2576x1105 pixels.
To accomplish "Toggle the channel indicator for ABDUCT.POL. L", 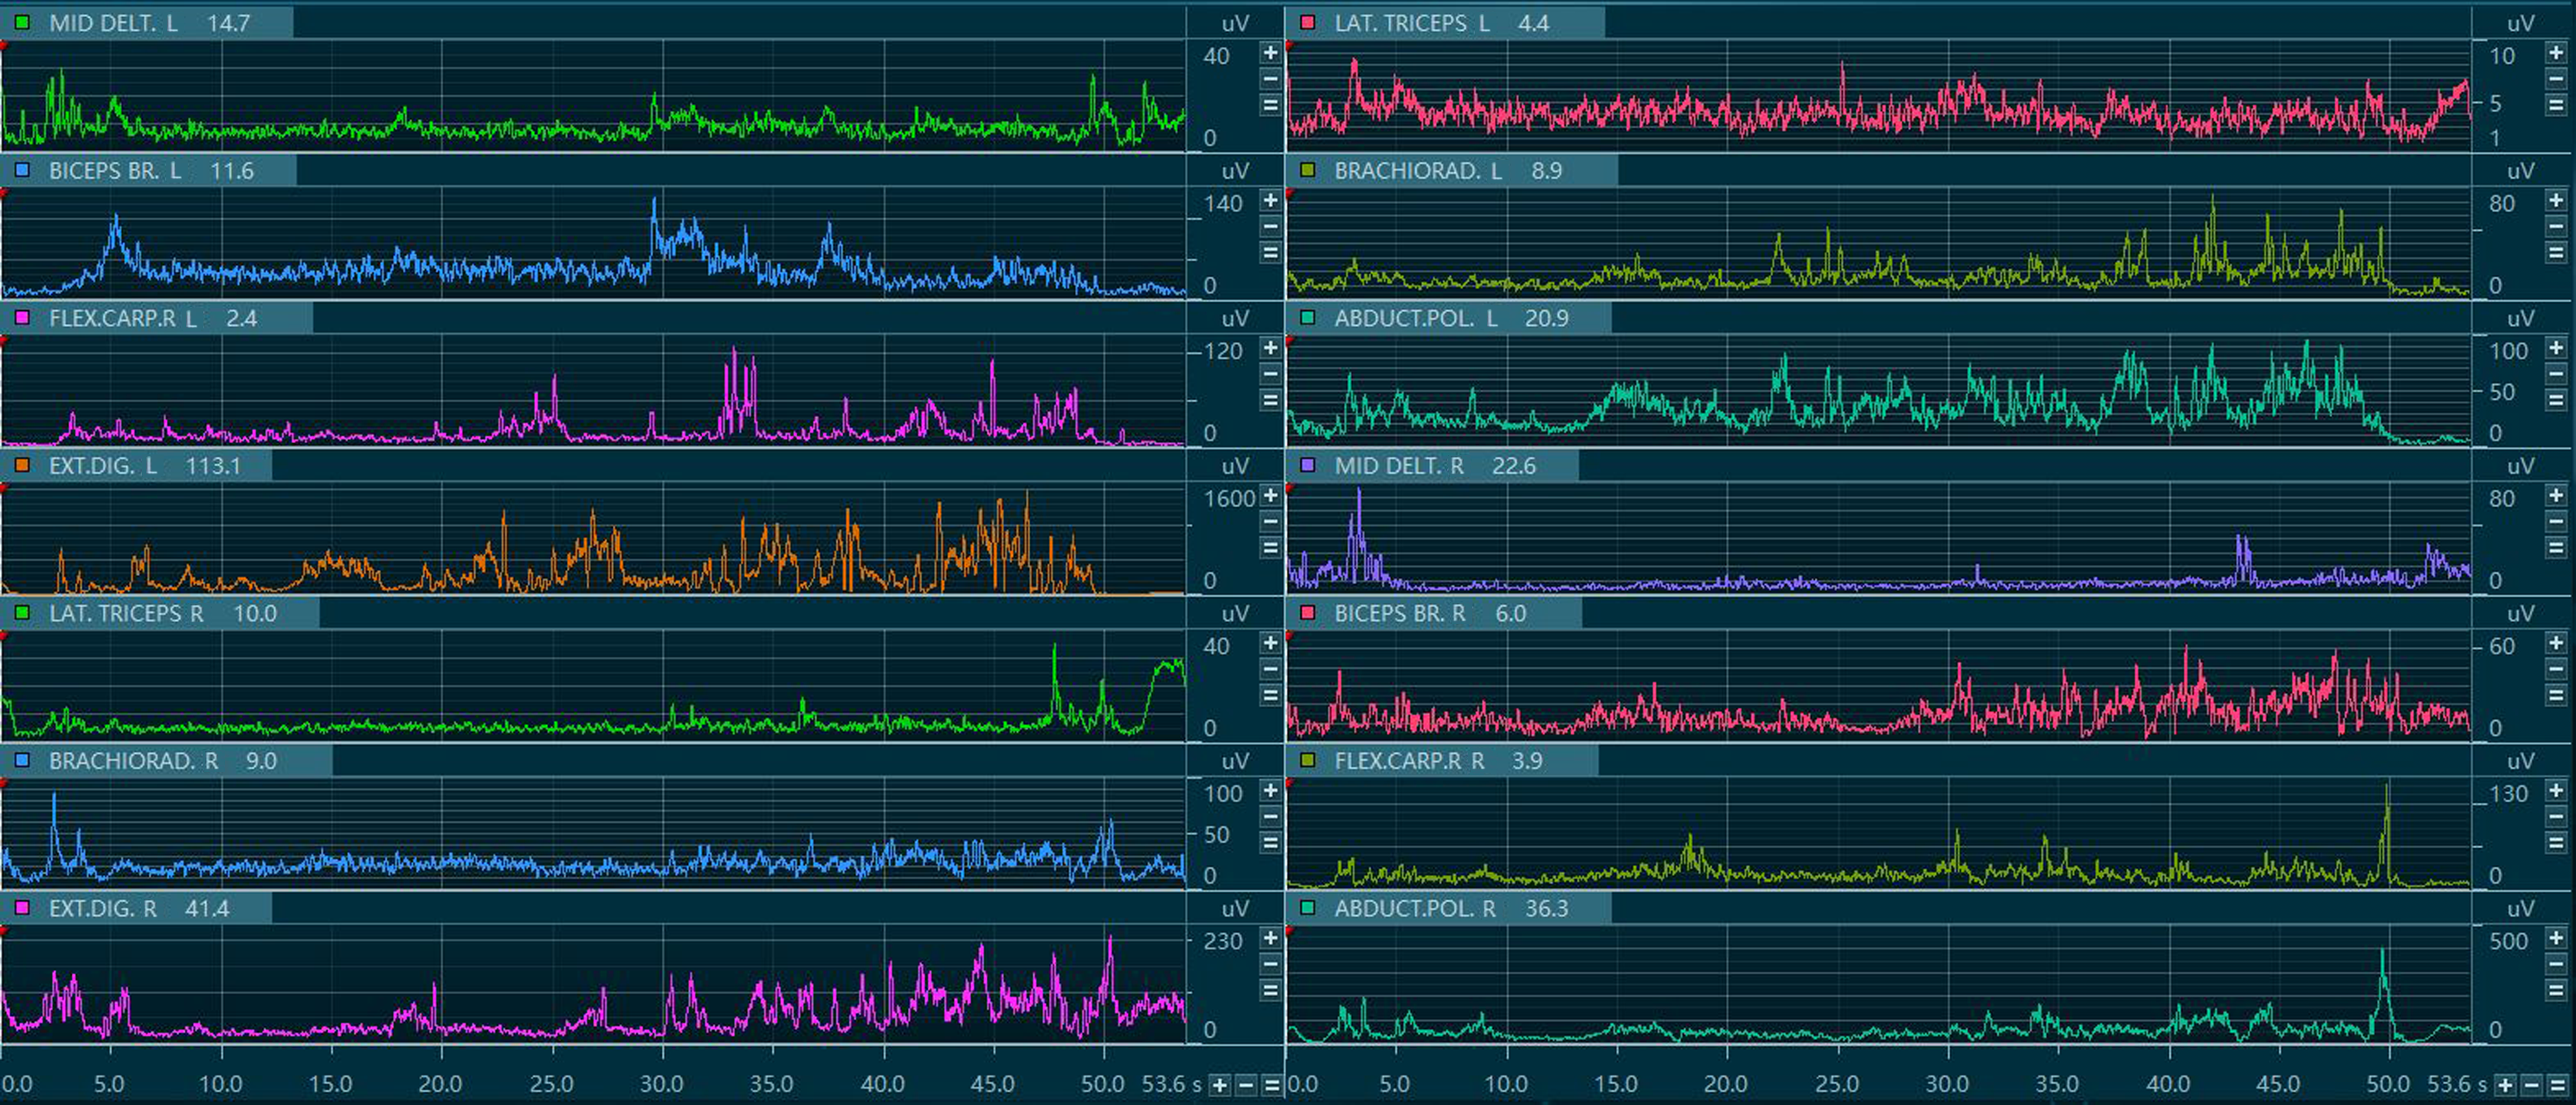I will point(1307,318).
